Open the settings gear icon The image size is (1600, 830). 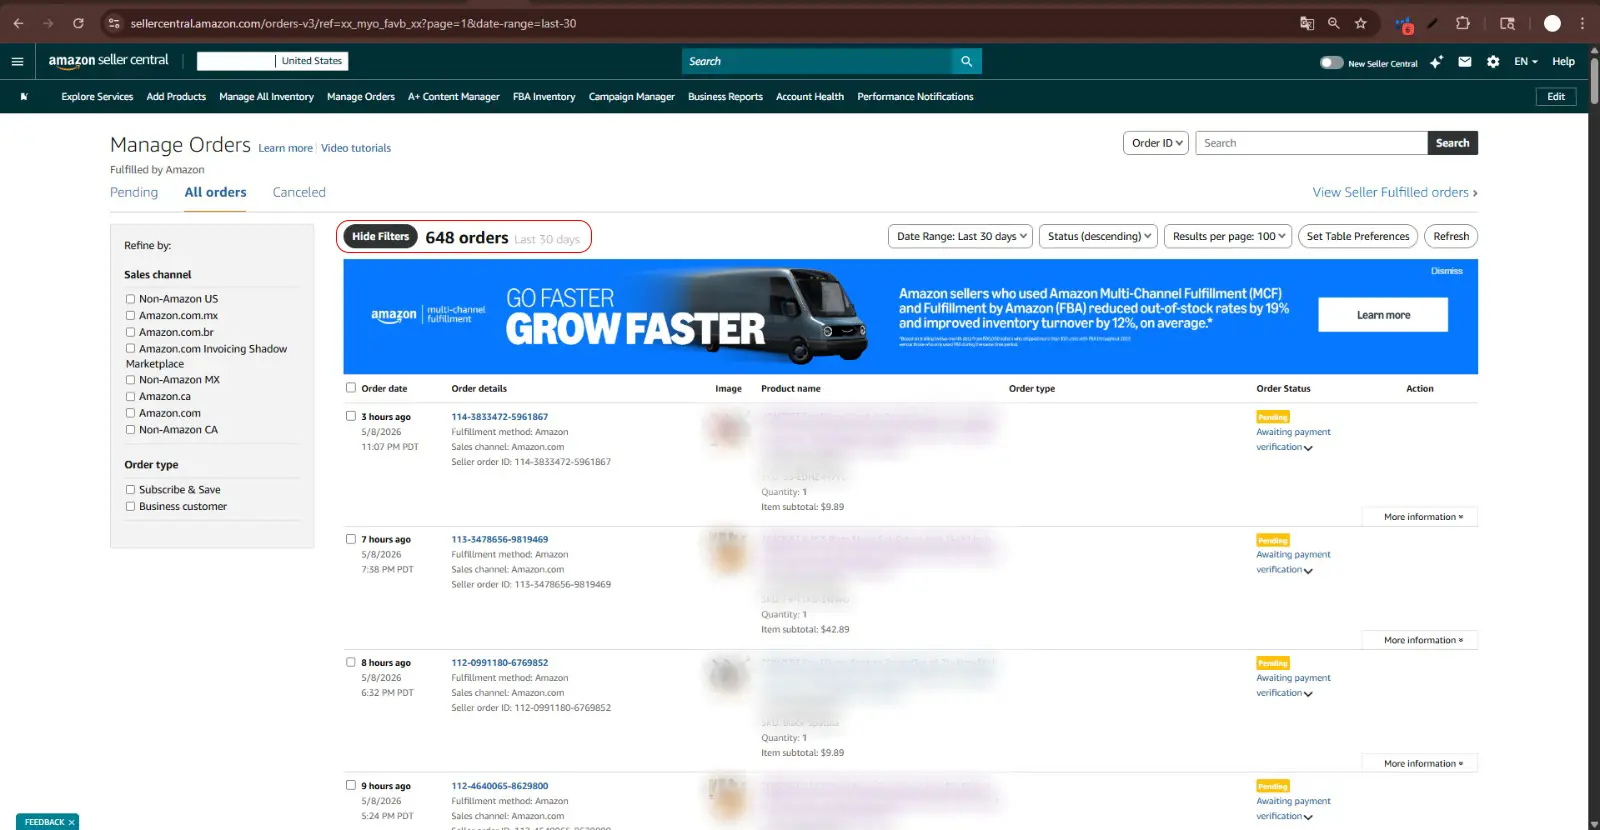click(x=1493, y=62)
